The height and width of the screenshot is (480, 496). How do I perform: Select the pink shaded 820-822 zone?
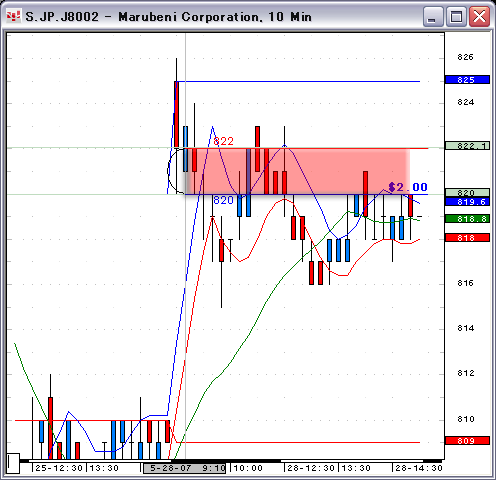(x=297, y=171)
